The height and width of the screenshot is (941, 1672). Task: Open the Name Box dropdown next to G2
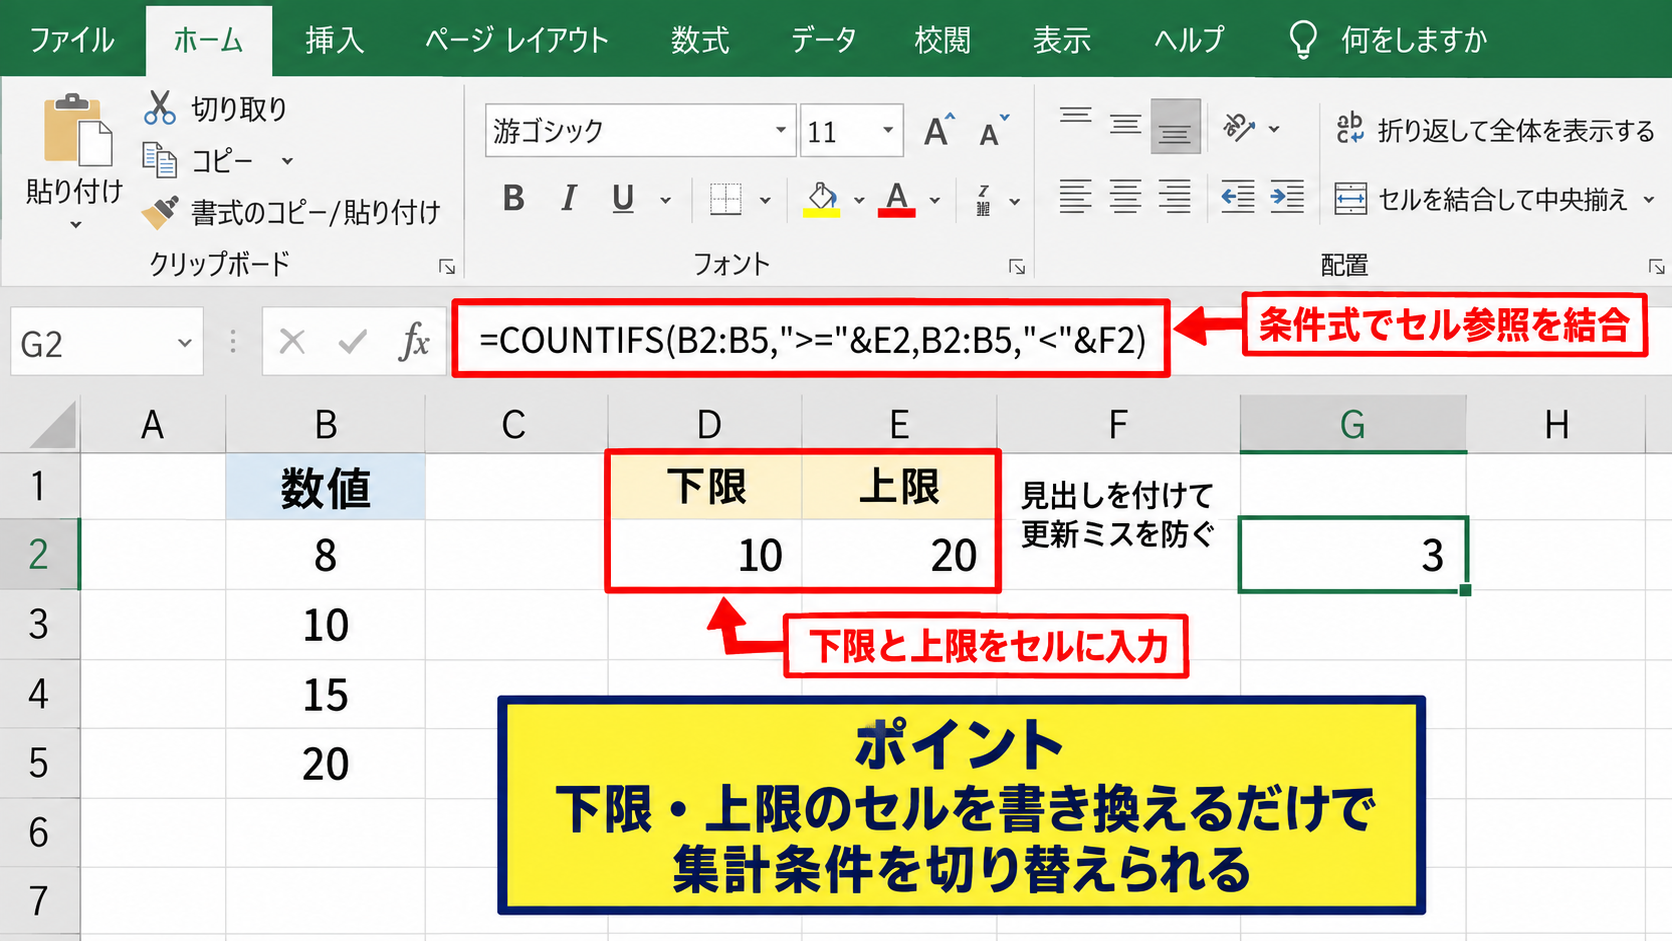click(184, 343)
